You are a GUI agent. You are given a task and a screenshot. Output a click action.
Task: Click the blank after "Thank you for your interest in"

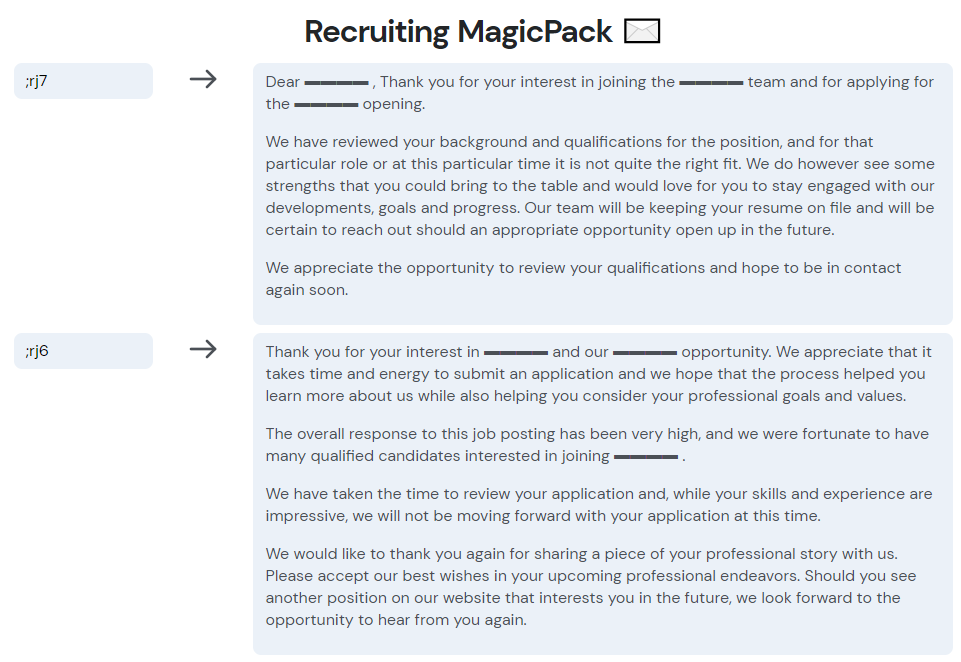pos(515,353)
